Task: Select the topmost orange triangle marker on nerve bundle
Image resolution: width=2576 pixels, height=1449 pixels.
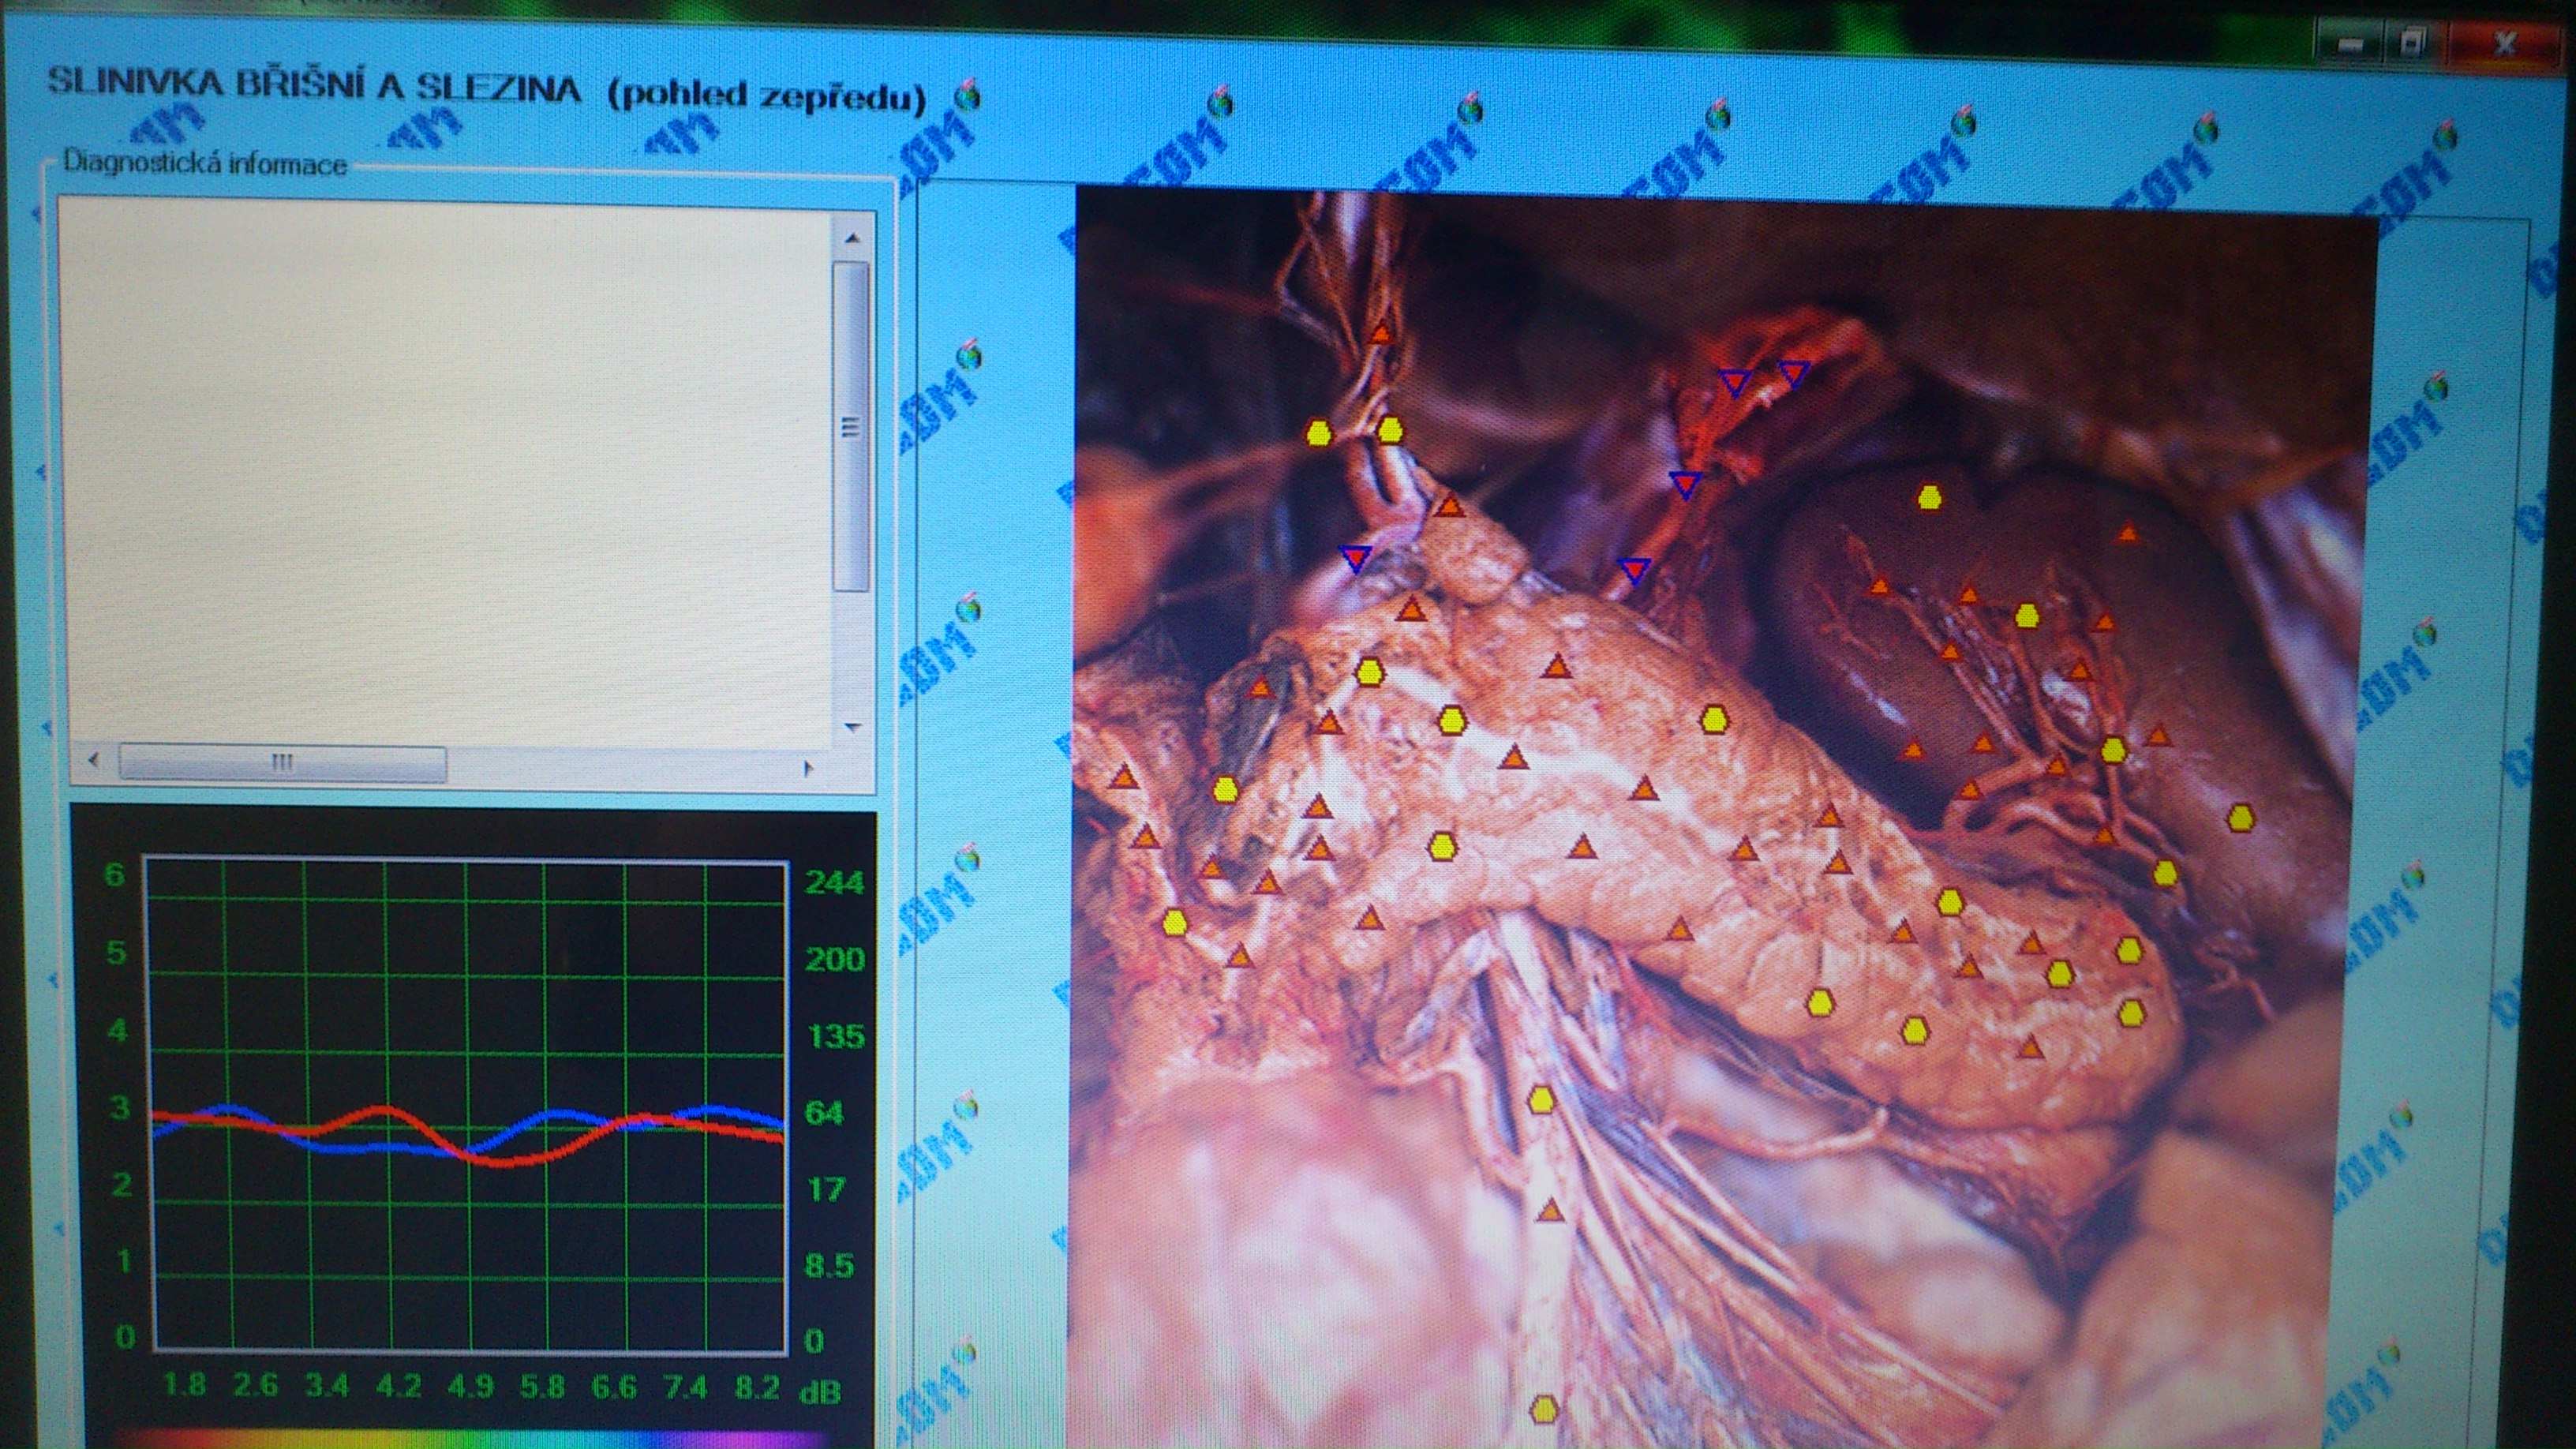Action: point(1381,332)
